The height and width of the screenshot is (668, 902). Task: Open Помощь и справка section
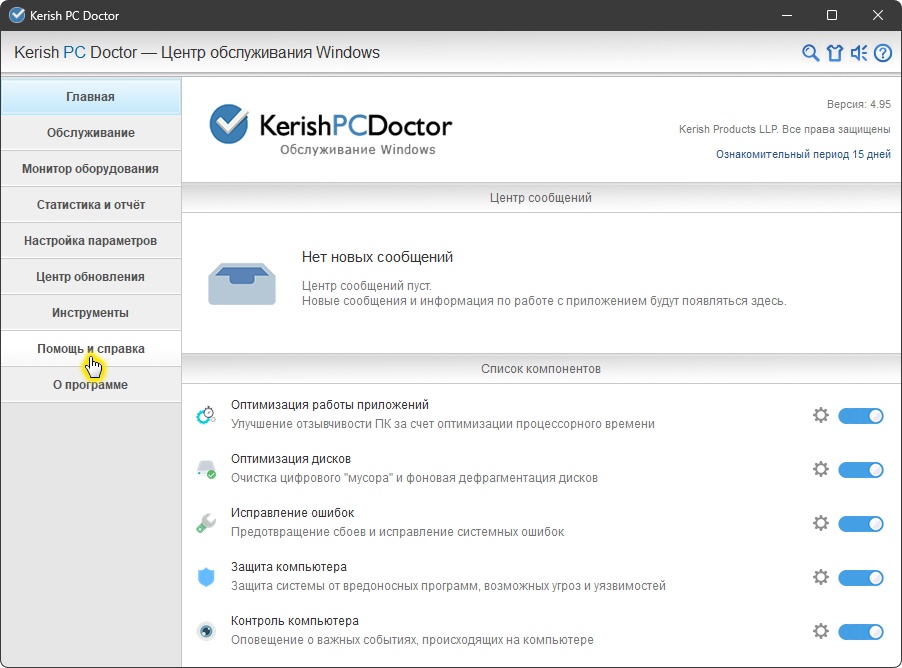click(91, 349)
